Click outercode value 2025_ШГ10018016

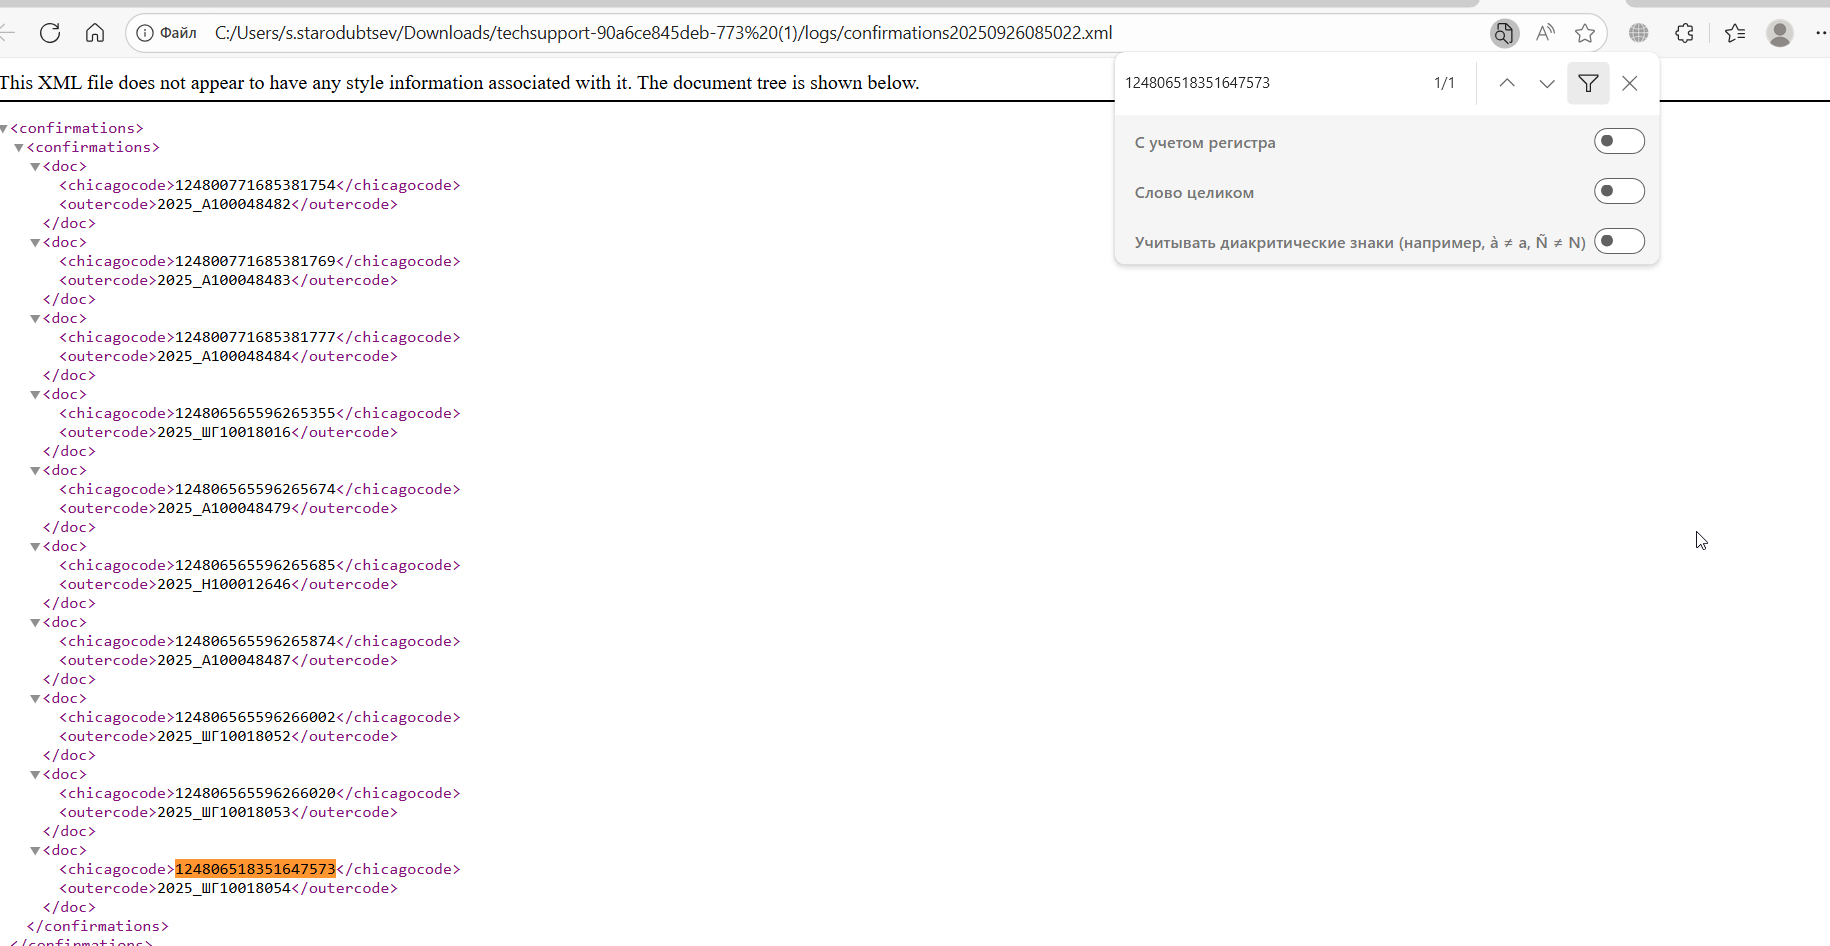coord(224,432)
